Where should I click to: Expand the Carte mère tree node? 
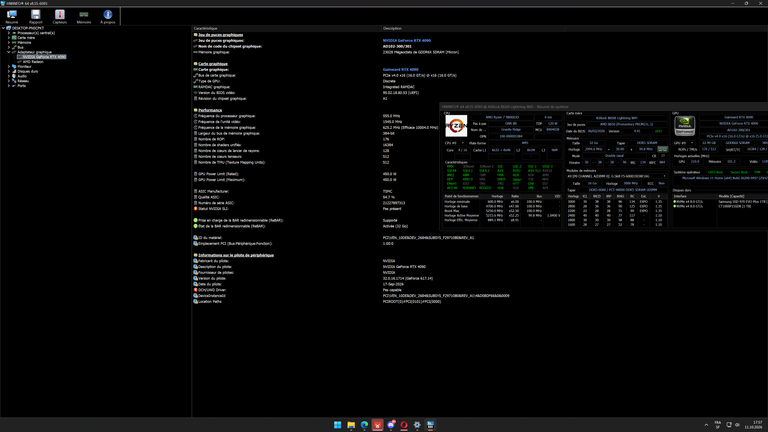(9, 38)
